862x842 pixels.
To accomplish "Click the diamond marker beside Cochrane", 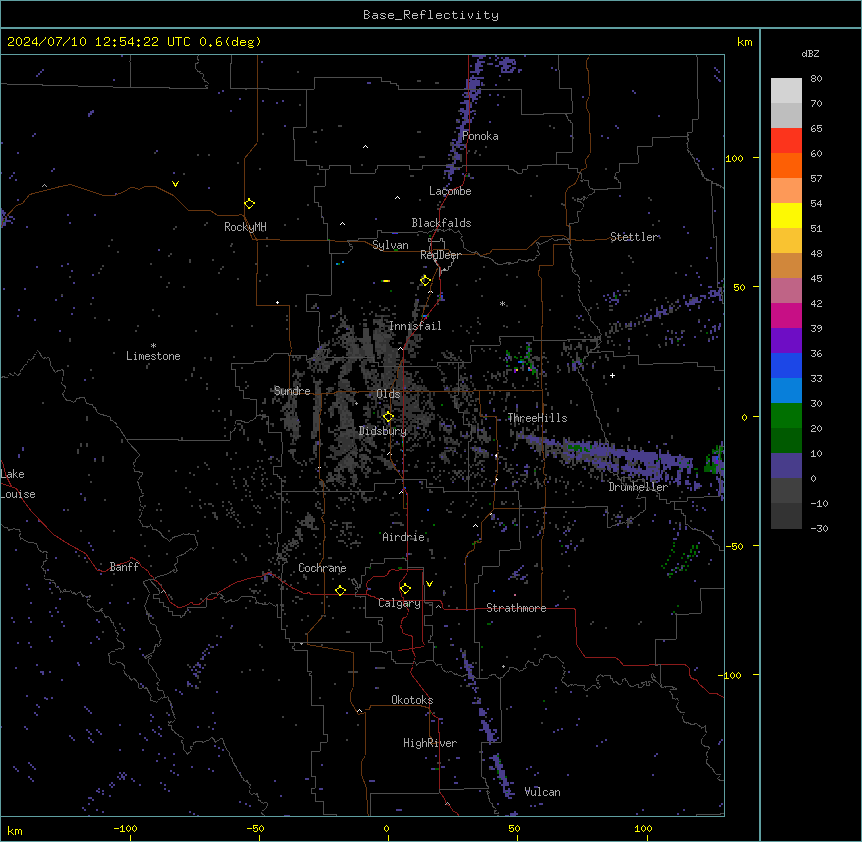I will [x=340, y=590].
